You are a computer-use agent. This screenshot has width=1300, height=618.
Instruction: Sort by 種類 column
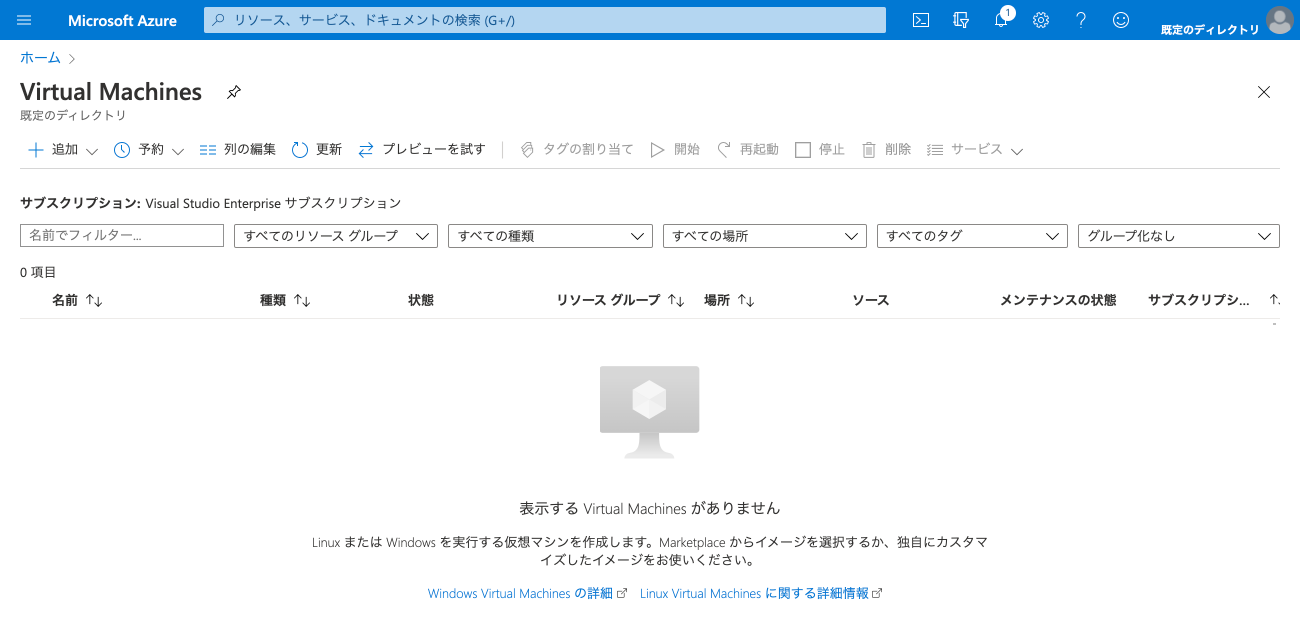tap(285, 300)
